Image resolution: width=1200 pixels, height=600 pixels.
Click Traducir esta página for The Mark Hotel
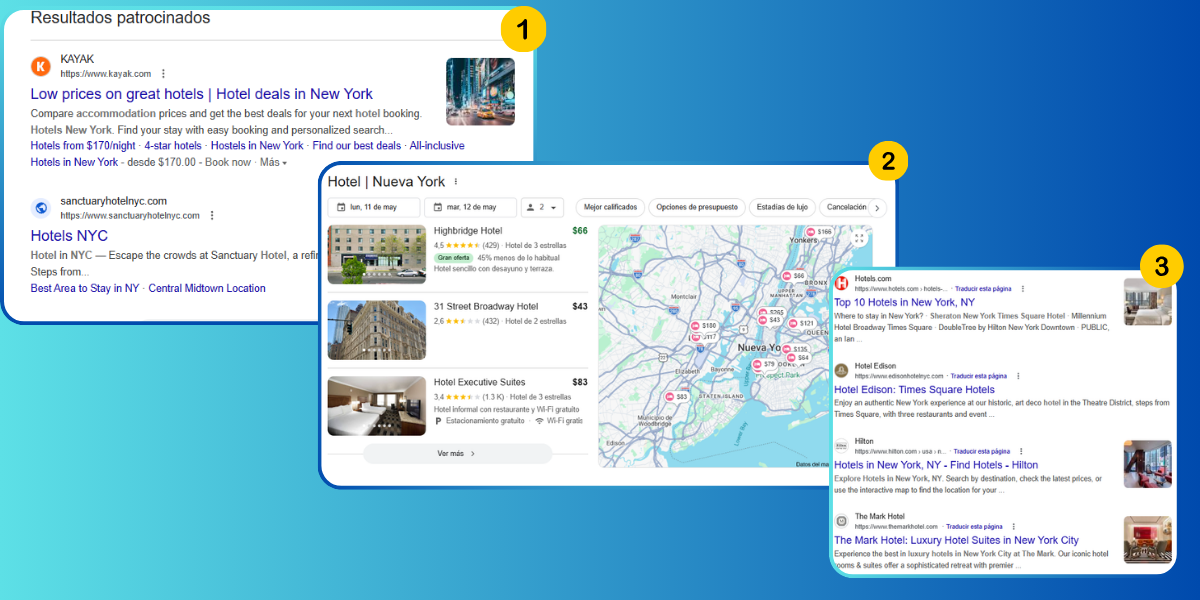click(x=974, y=526)
